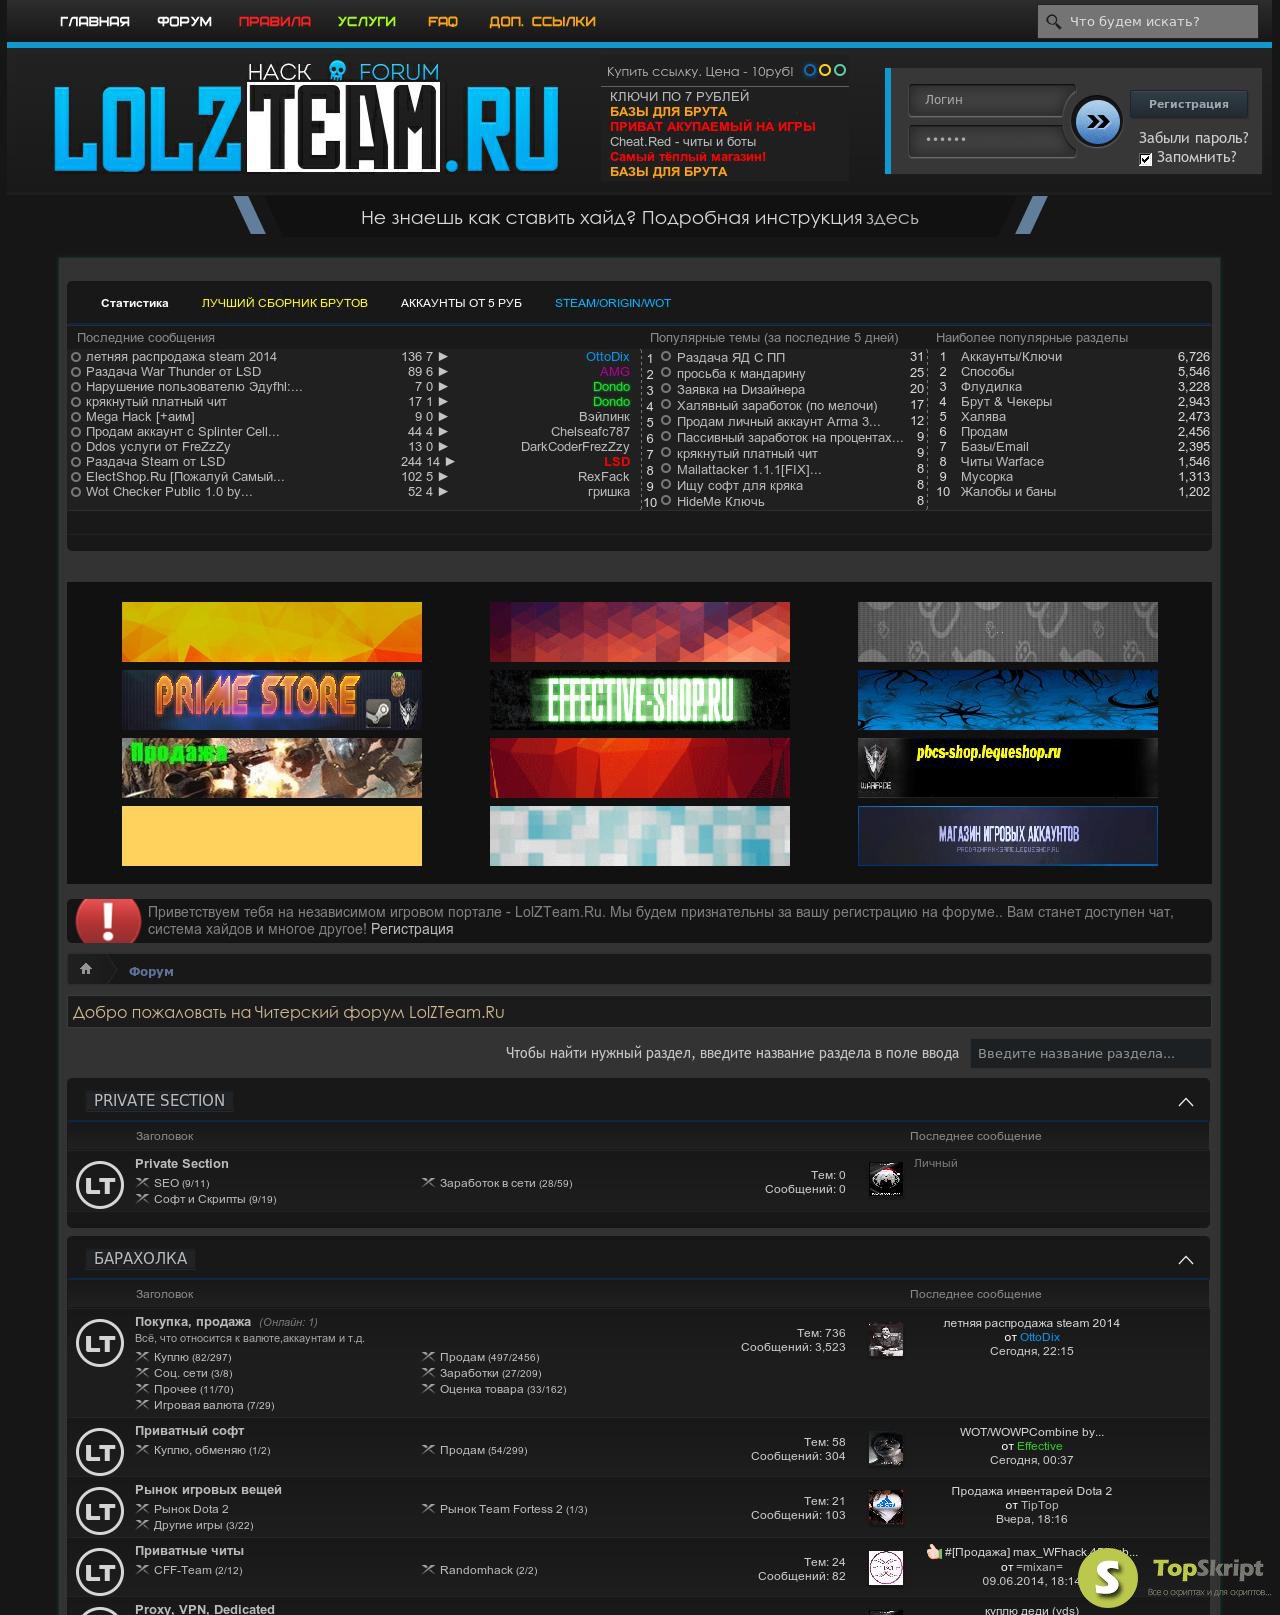Viewport: 1280px width, 1615px height.
Task: Open CFF-Team subforum
Action: coord(183,1570)
